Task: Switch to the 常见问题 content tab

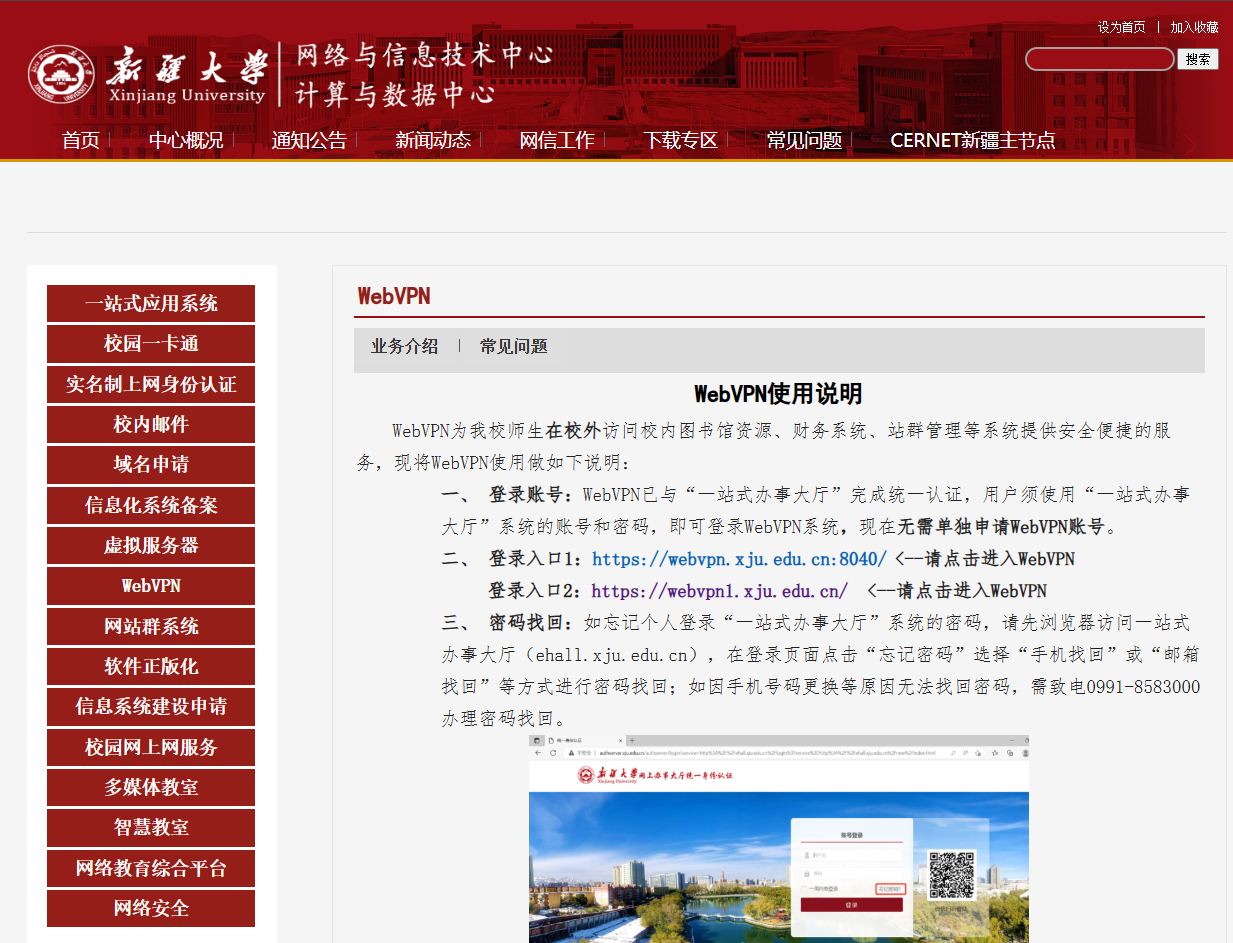Action: pyautogui.click(x=514, y=347)
